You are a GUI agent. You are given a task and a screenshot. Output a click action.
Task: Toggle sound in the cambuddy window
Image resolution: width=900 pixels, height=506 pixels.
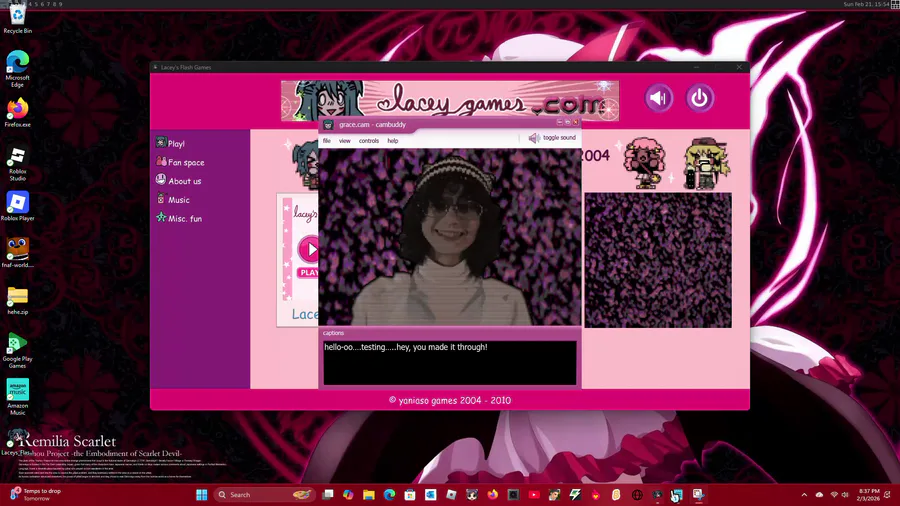tap(552, 138)
